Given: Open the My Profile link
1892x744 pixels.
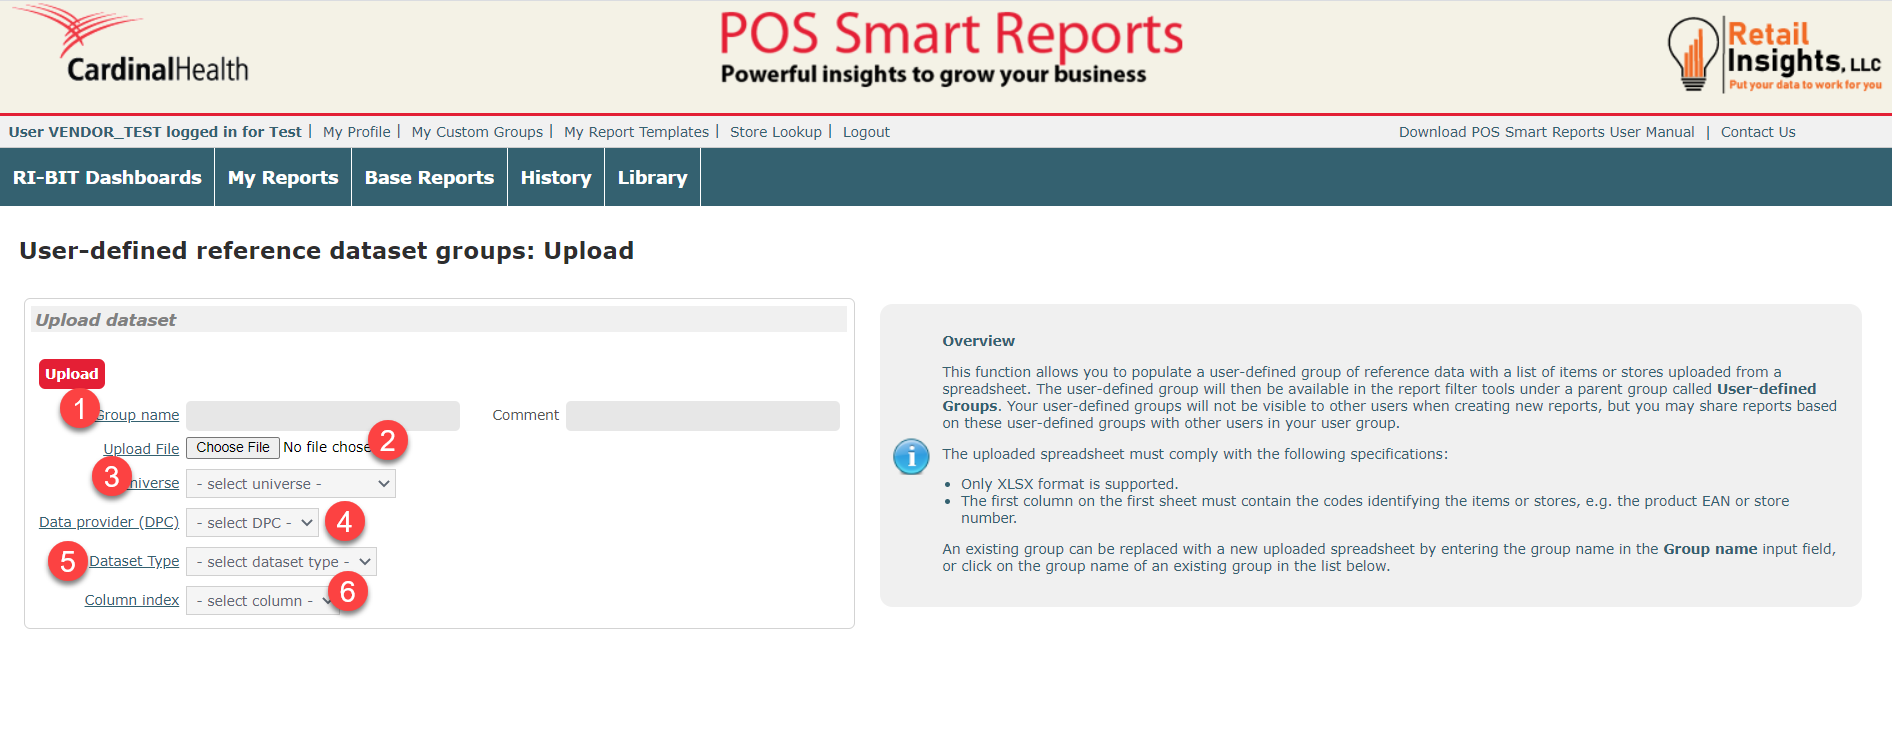Looking at the screenshot, I should 356,132.
